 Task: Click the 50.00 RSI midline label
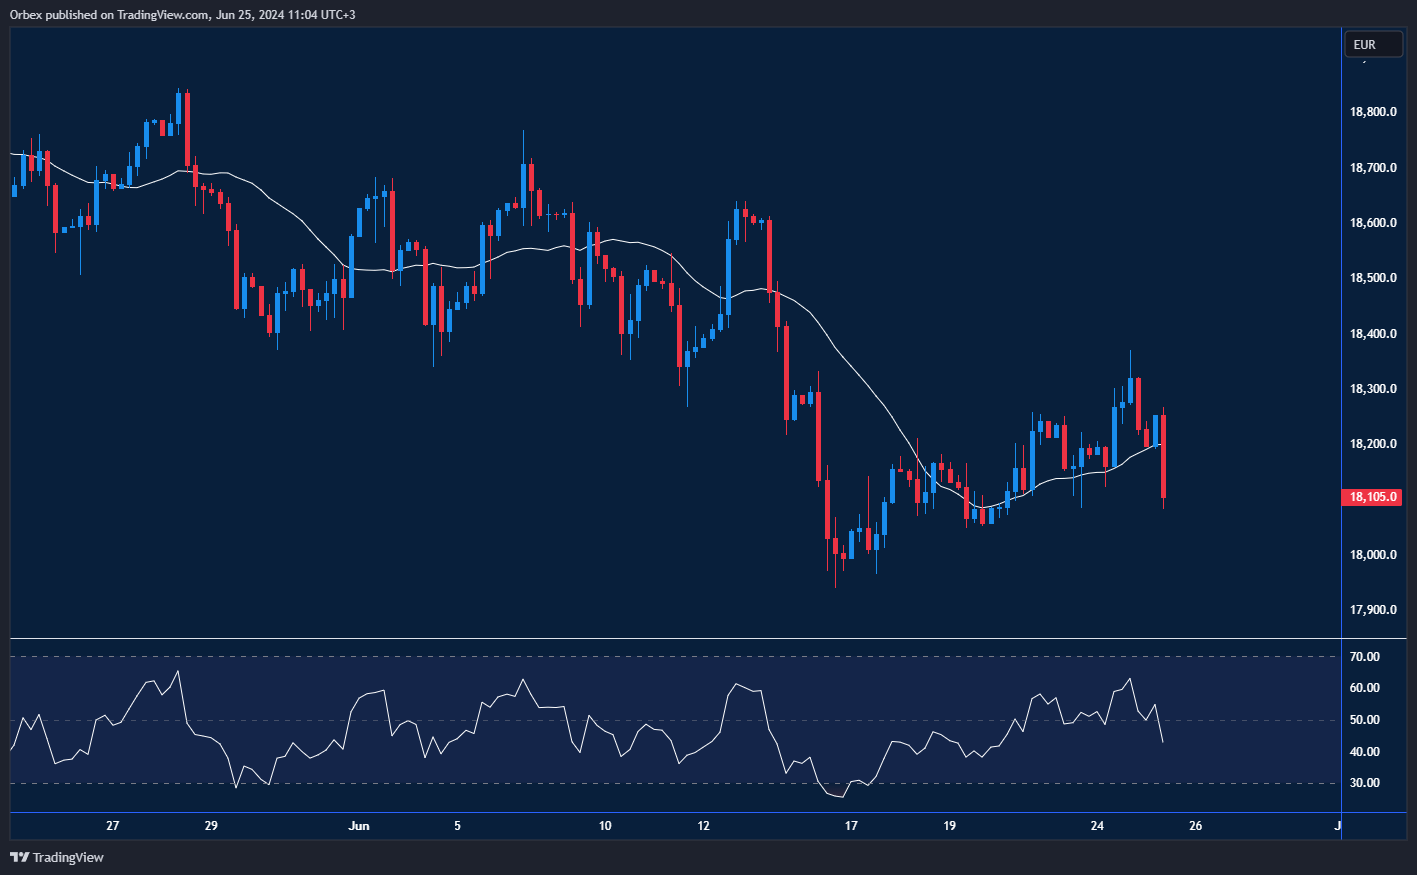1365,720
